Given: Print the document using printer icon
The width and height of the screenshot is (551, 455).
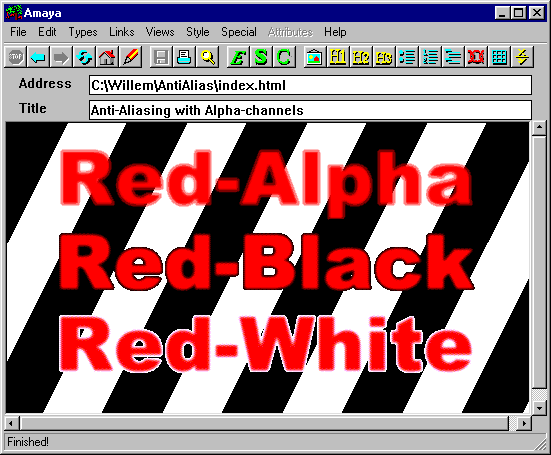Looking at the screenshot, I should tap(184, 57).
